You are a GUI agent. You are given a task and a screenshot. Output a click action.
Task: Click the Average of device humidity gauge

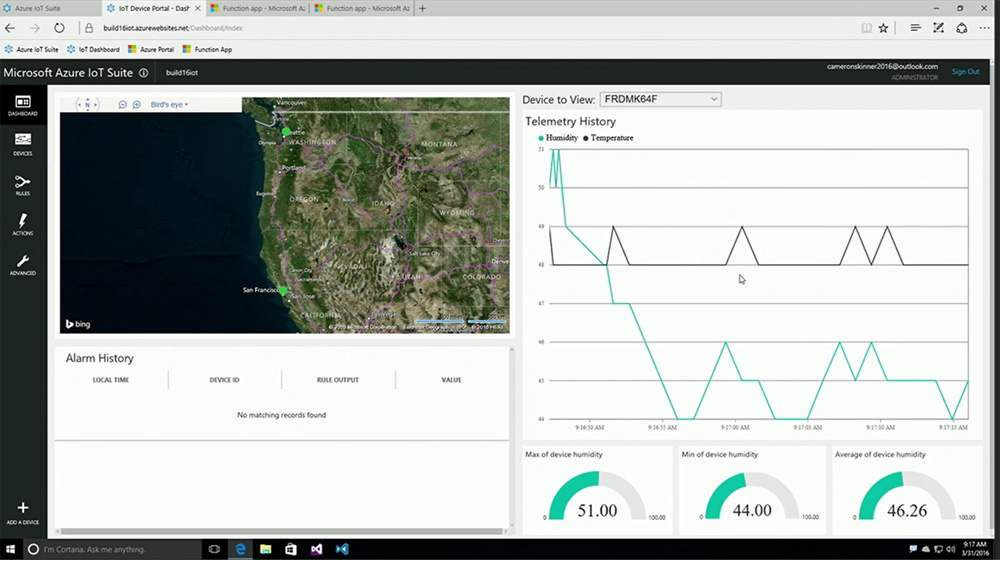pyautogui.click(x=907, y=496)
